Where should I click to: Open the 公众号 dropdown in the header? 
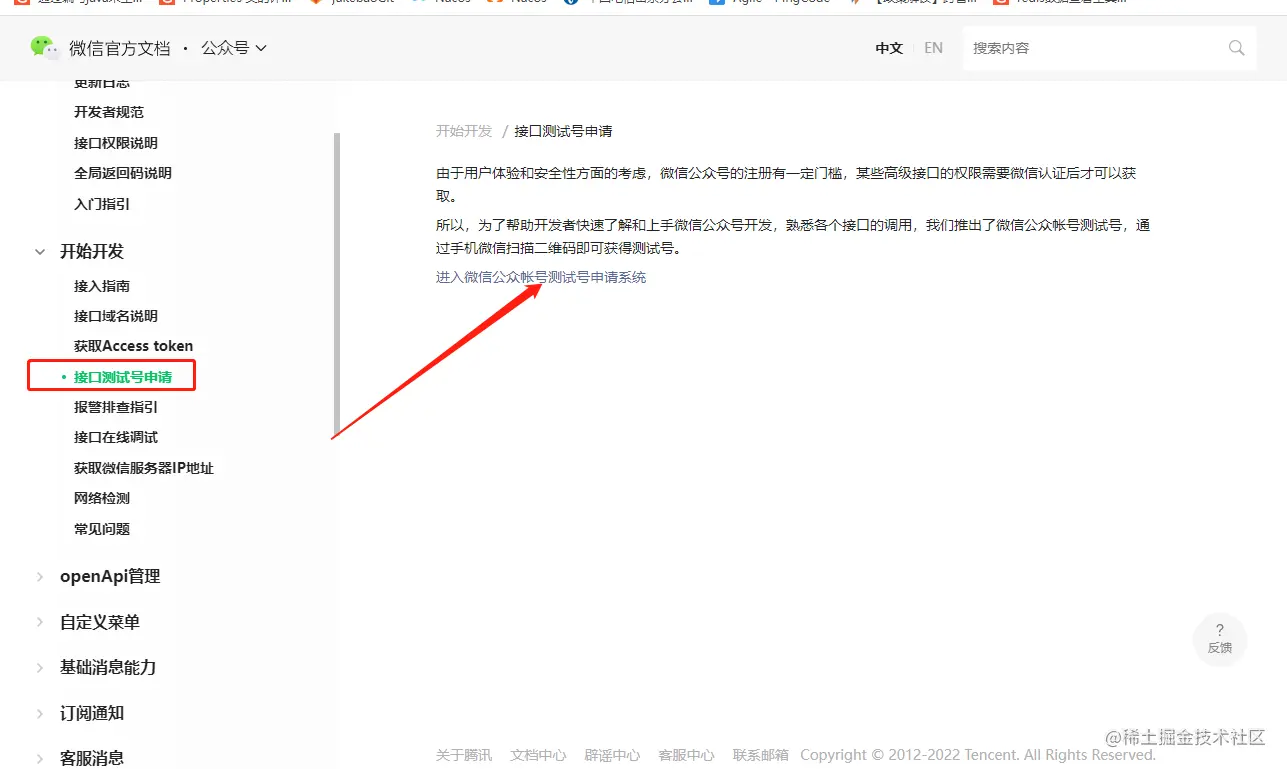[x=234, y=48]
